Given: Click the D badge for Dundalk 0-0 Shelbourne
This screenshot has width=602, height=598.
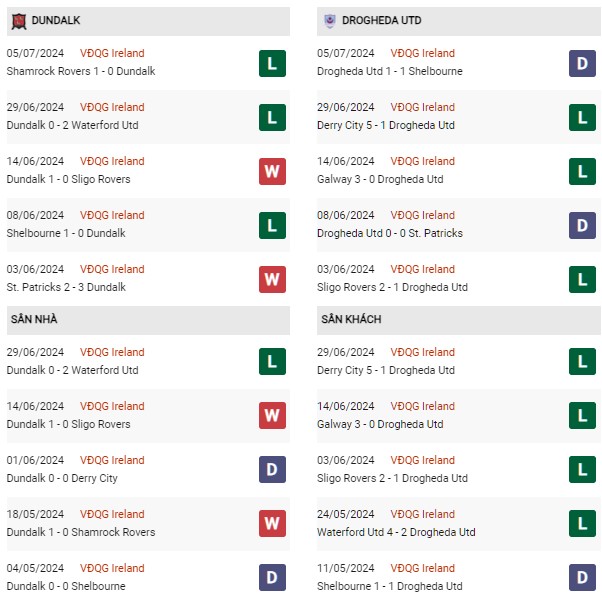Looking at the screenshot, I should tap(272, 577).
